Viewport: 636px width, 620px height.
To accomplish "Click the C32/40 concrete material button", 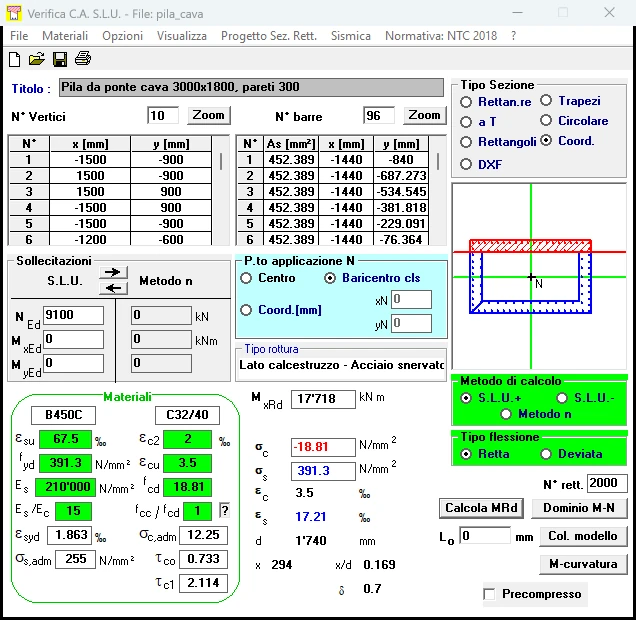I will click(187, 415).
